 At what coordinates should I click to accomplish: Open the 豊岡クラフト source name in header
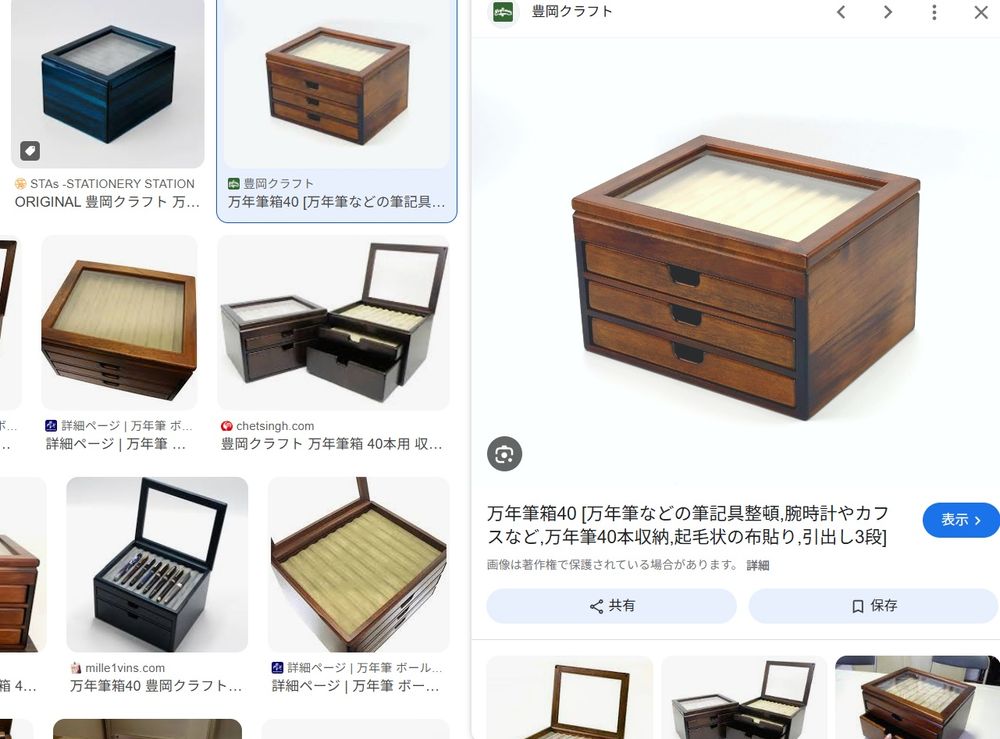[x=572, y=11]
